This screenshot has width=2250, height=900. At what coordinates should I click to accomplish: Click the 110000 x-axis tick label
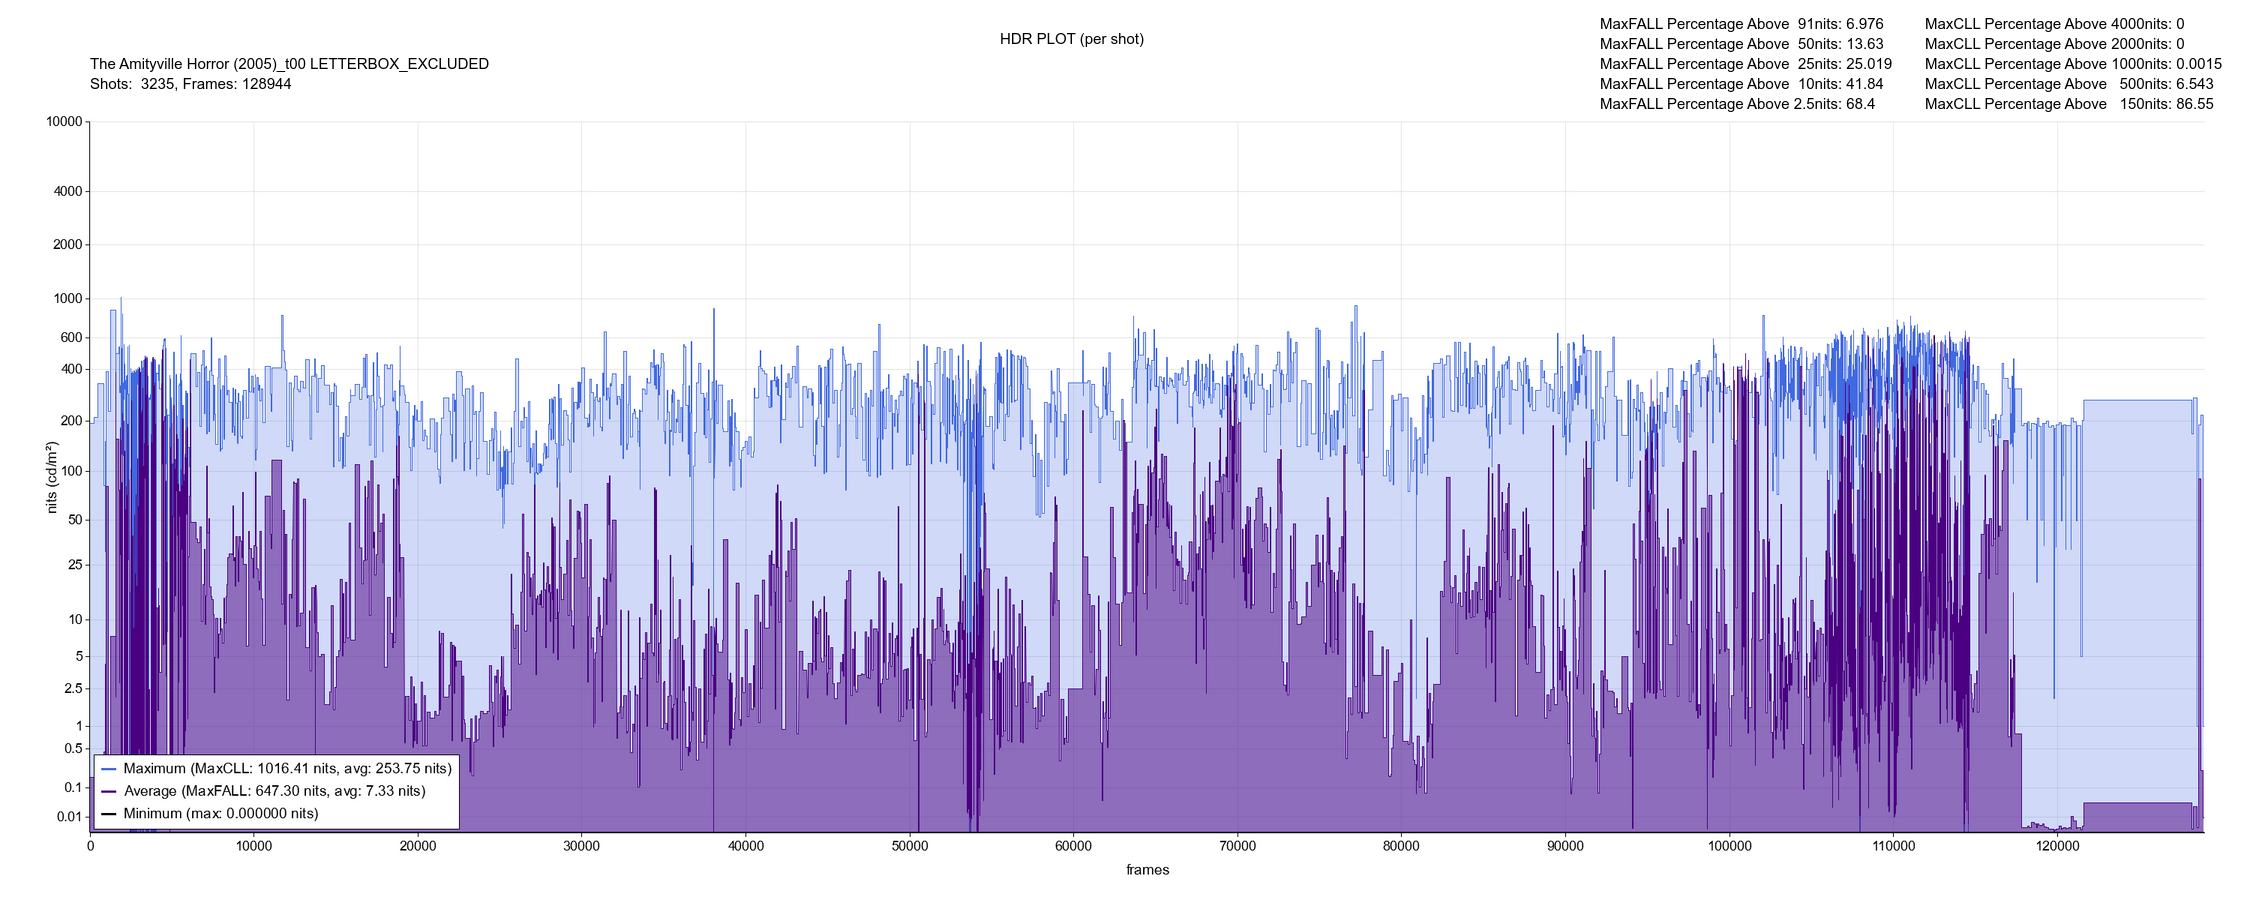tap(1893, 847)
